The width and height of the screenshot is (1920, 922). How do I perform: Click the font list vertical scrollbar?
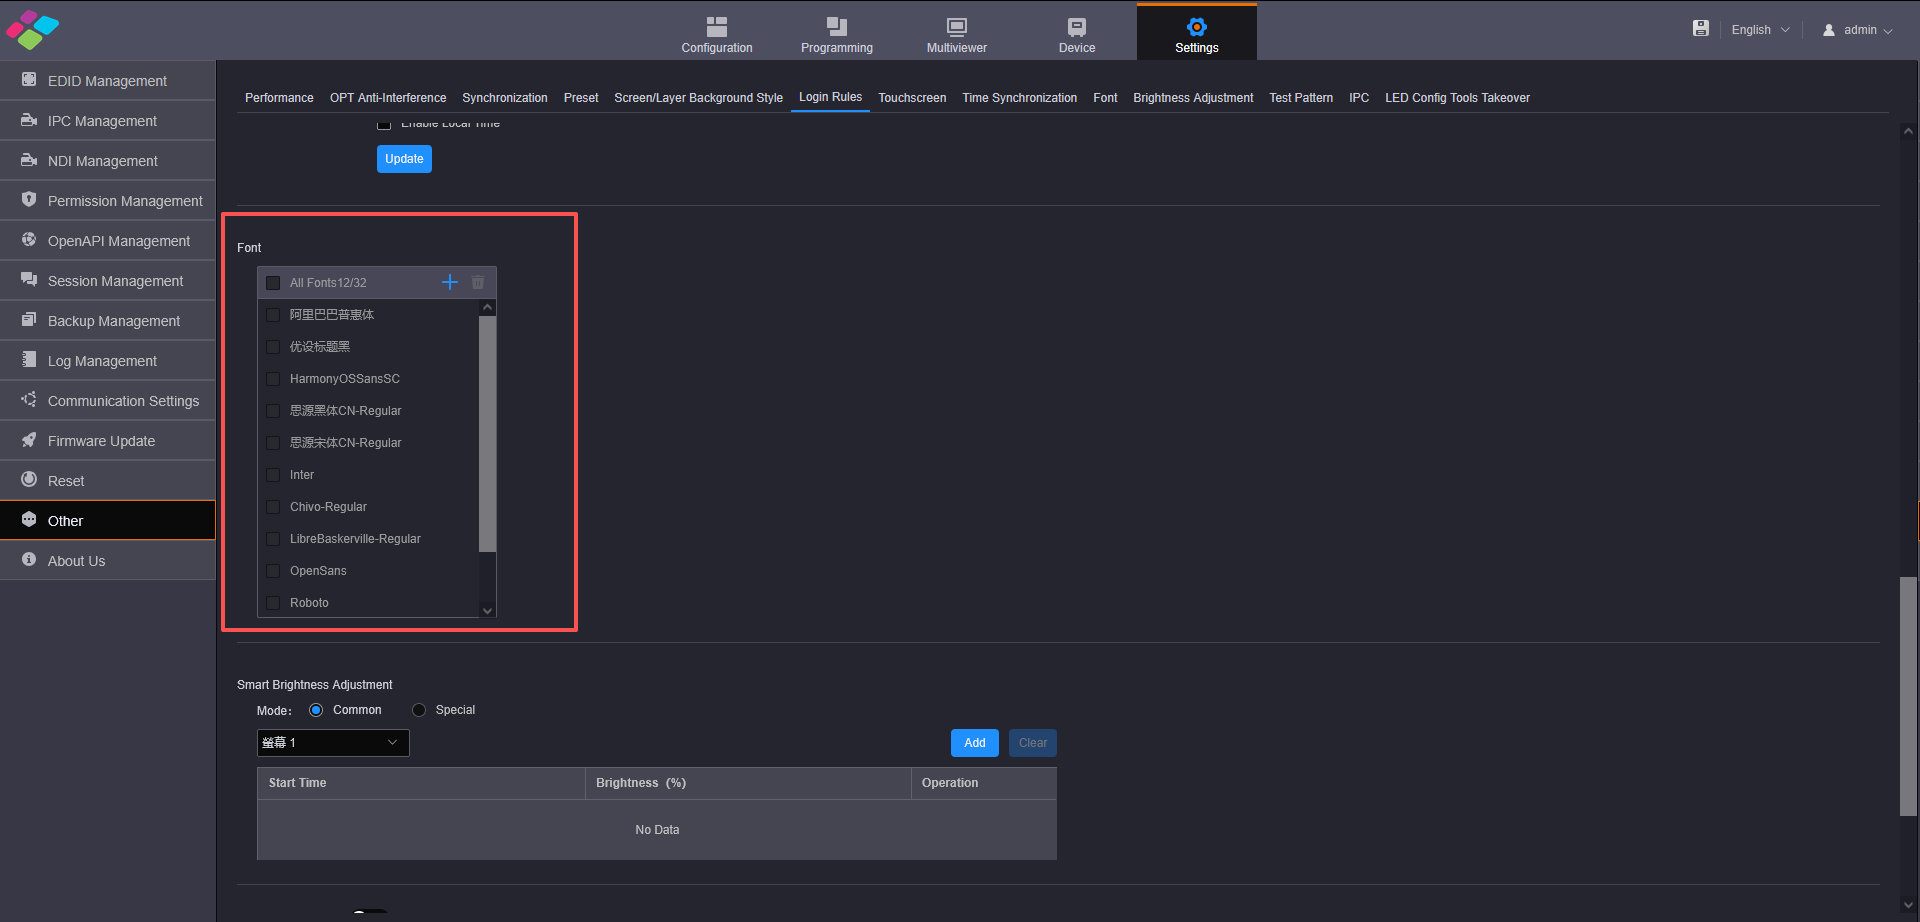[x=488, y=434]
